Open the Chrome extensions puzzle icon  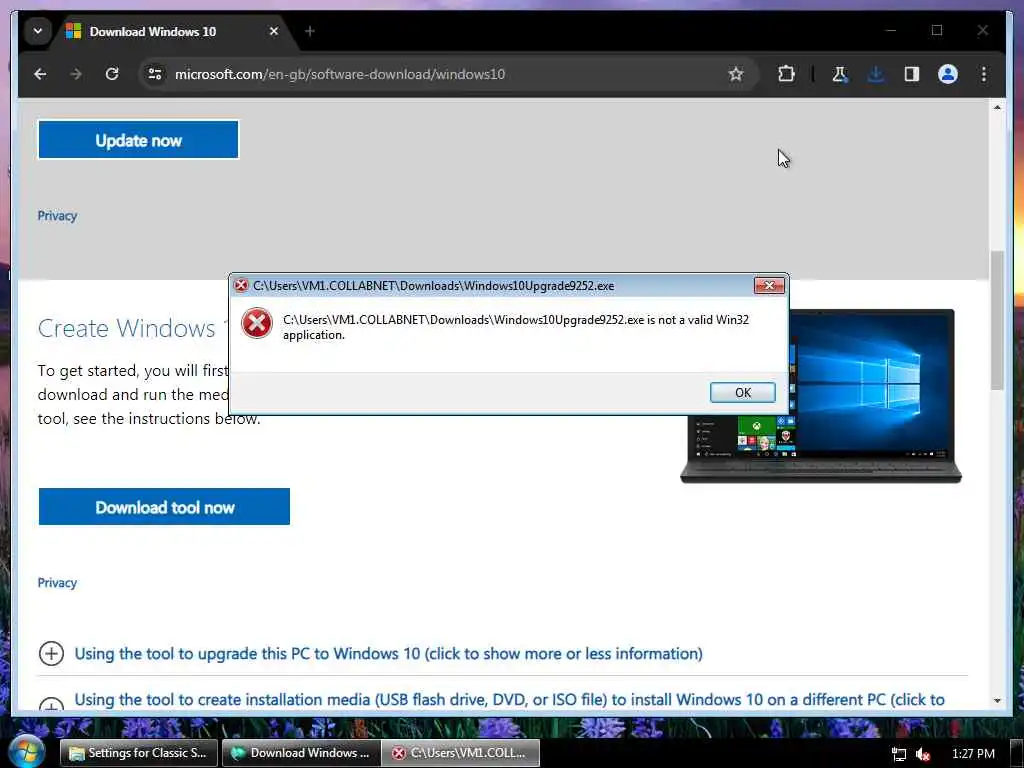(x=786, y=74)
